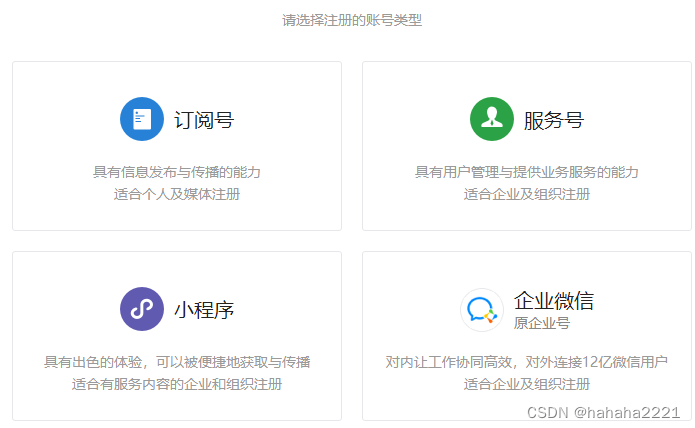
Task: Click the purple 小程序 link icon
Action: 142,309
